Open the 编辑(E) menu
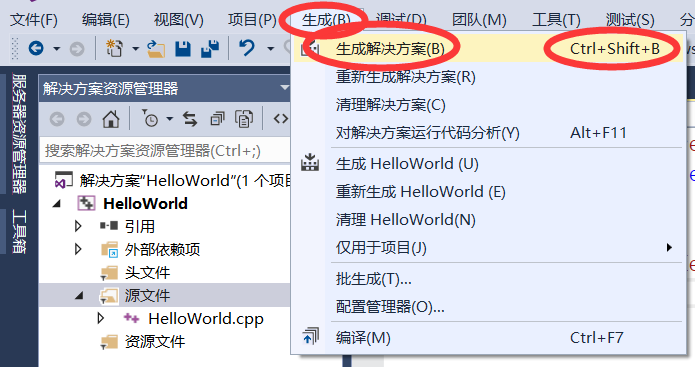 pos(105,20)
